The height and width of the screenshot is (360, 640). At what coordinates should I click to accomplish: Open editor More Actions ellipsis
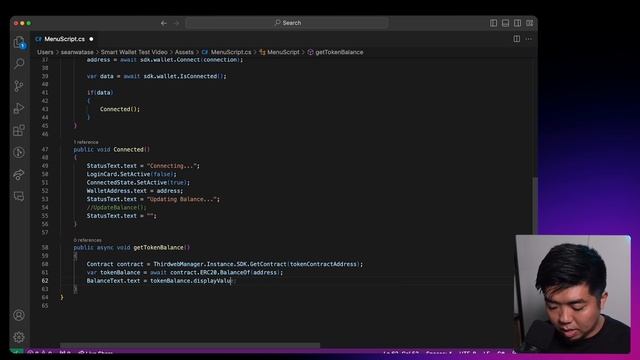(529, 39)
